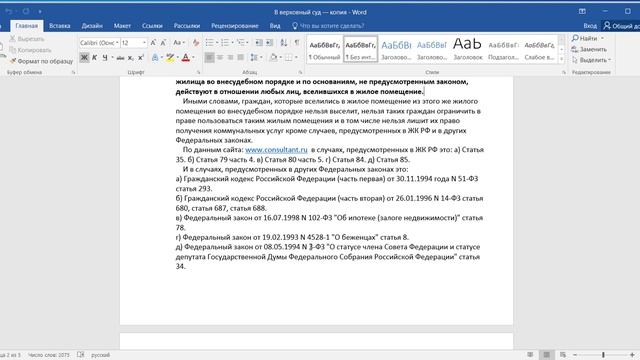640x360 pixels.
Task: Open the Рассылки tab
Action: point(187,26)
